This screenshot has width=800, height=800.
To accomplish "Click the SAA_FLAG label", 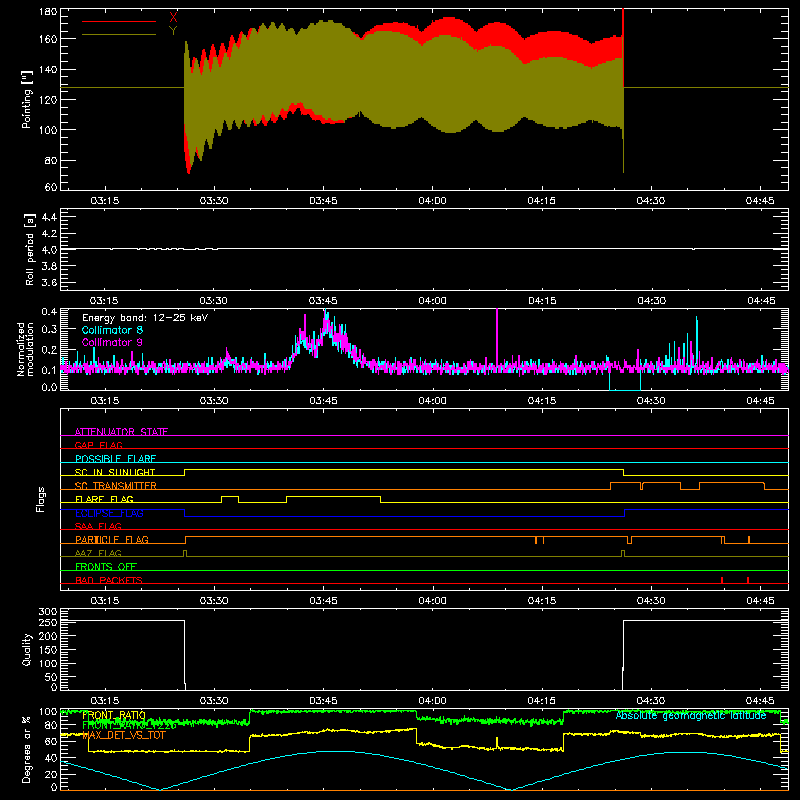I will [x=98, y=526].
